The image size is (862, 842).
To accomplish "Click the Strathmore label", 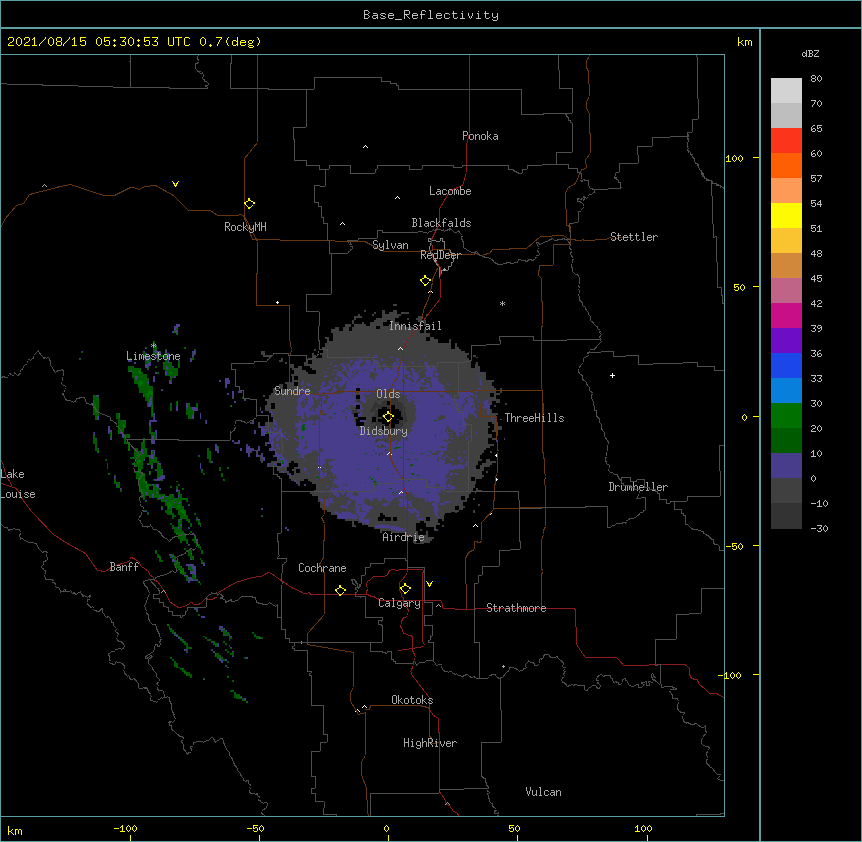I will pyautogui.click(x=516, y=608).
